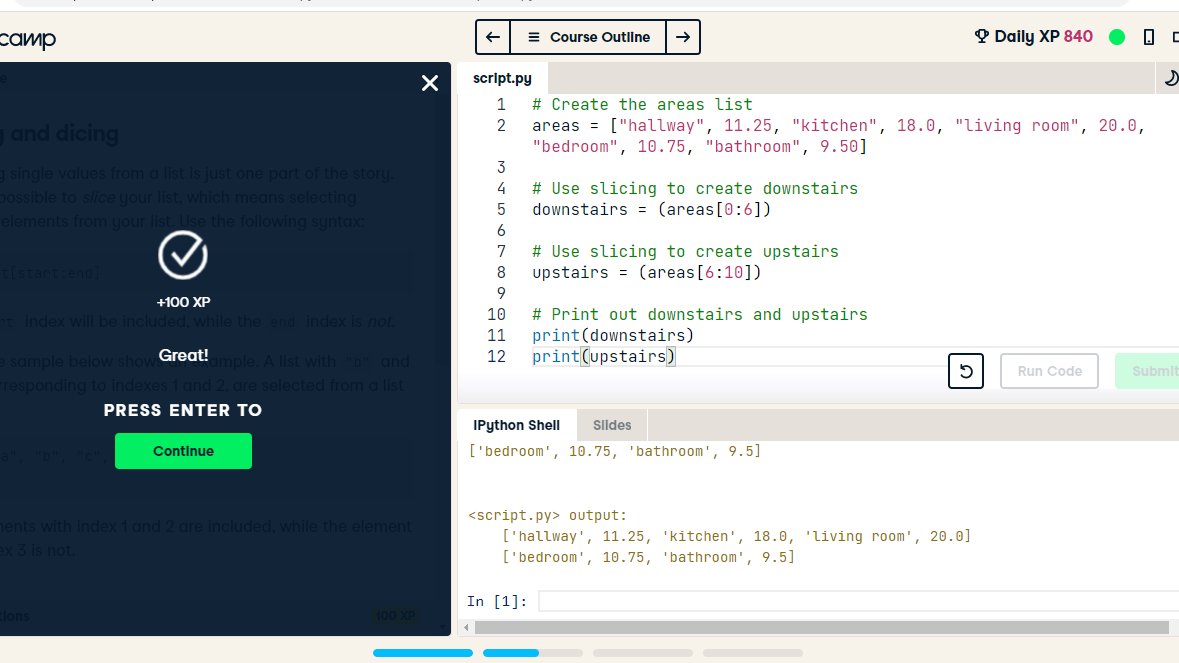Viewport: 1179px width, 663px height.
Task: Select the script.py editor tab
Action: (x=502, y=78)
